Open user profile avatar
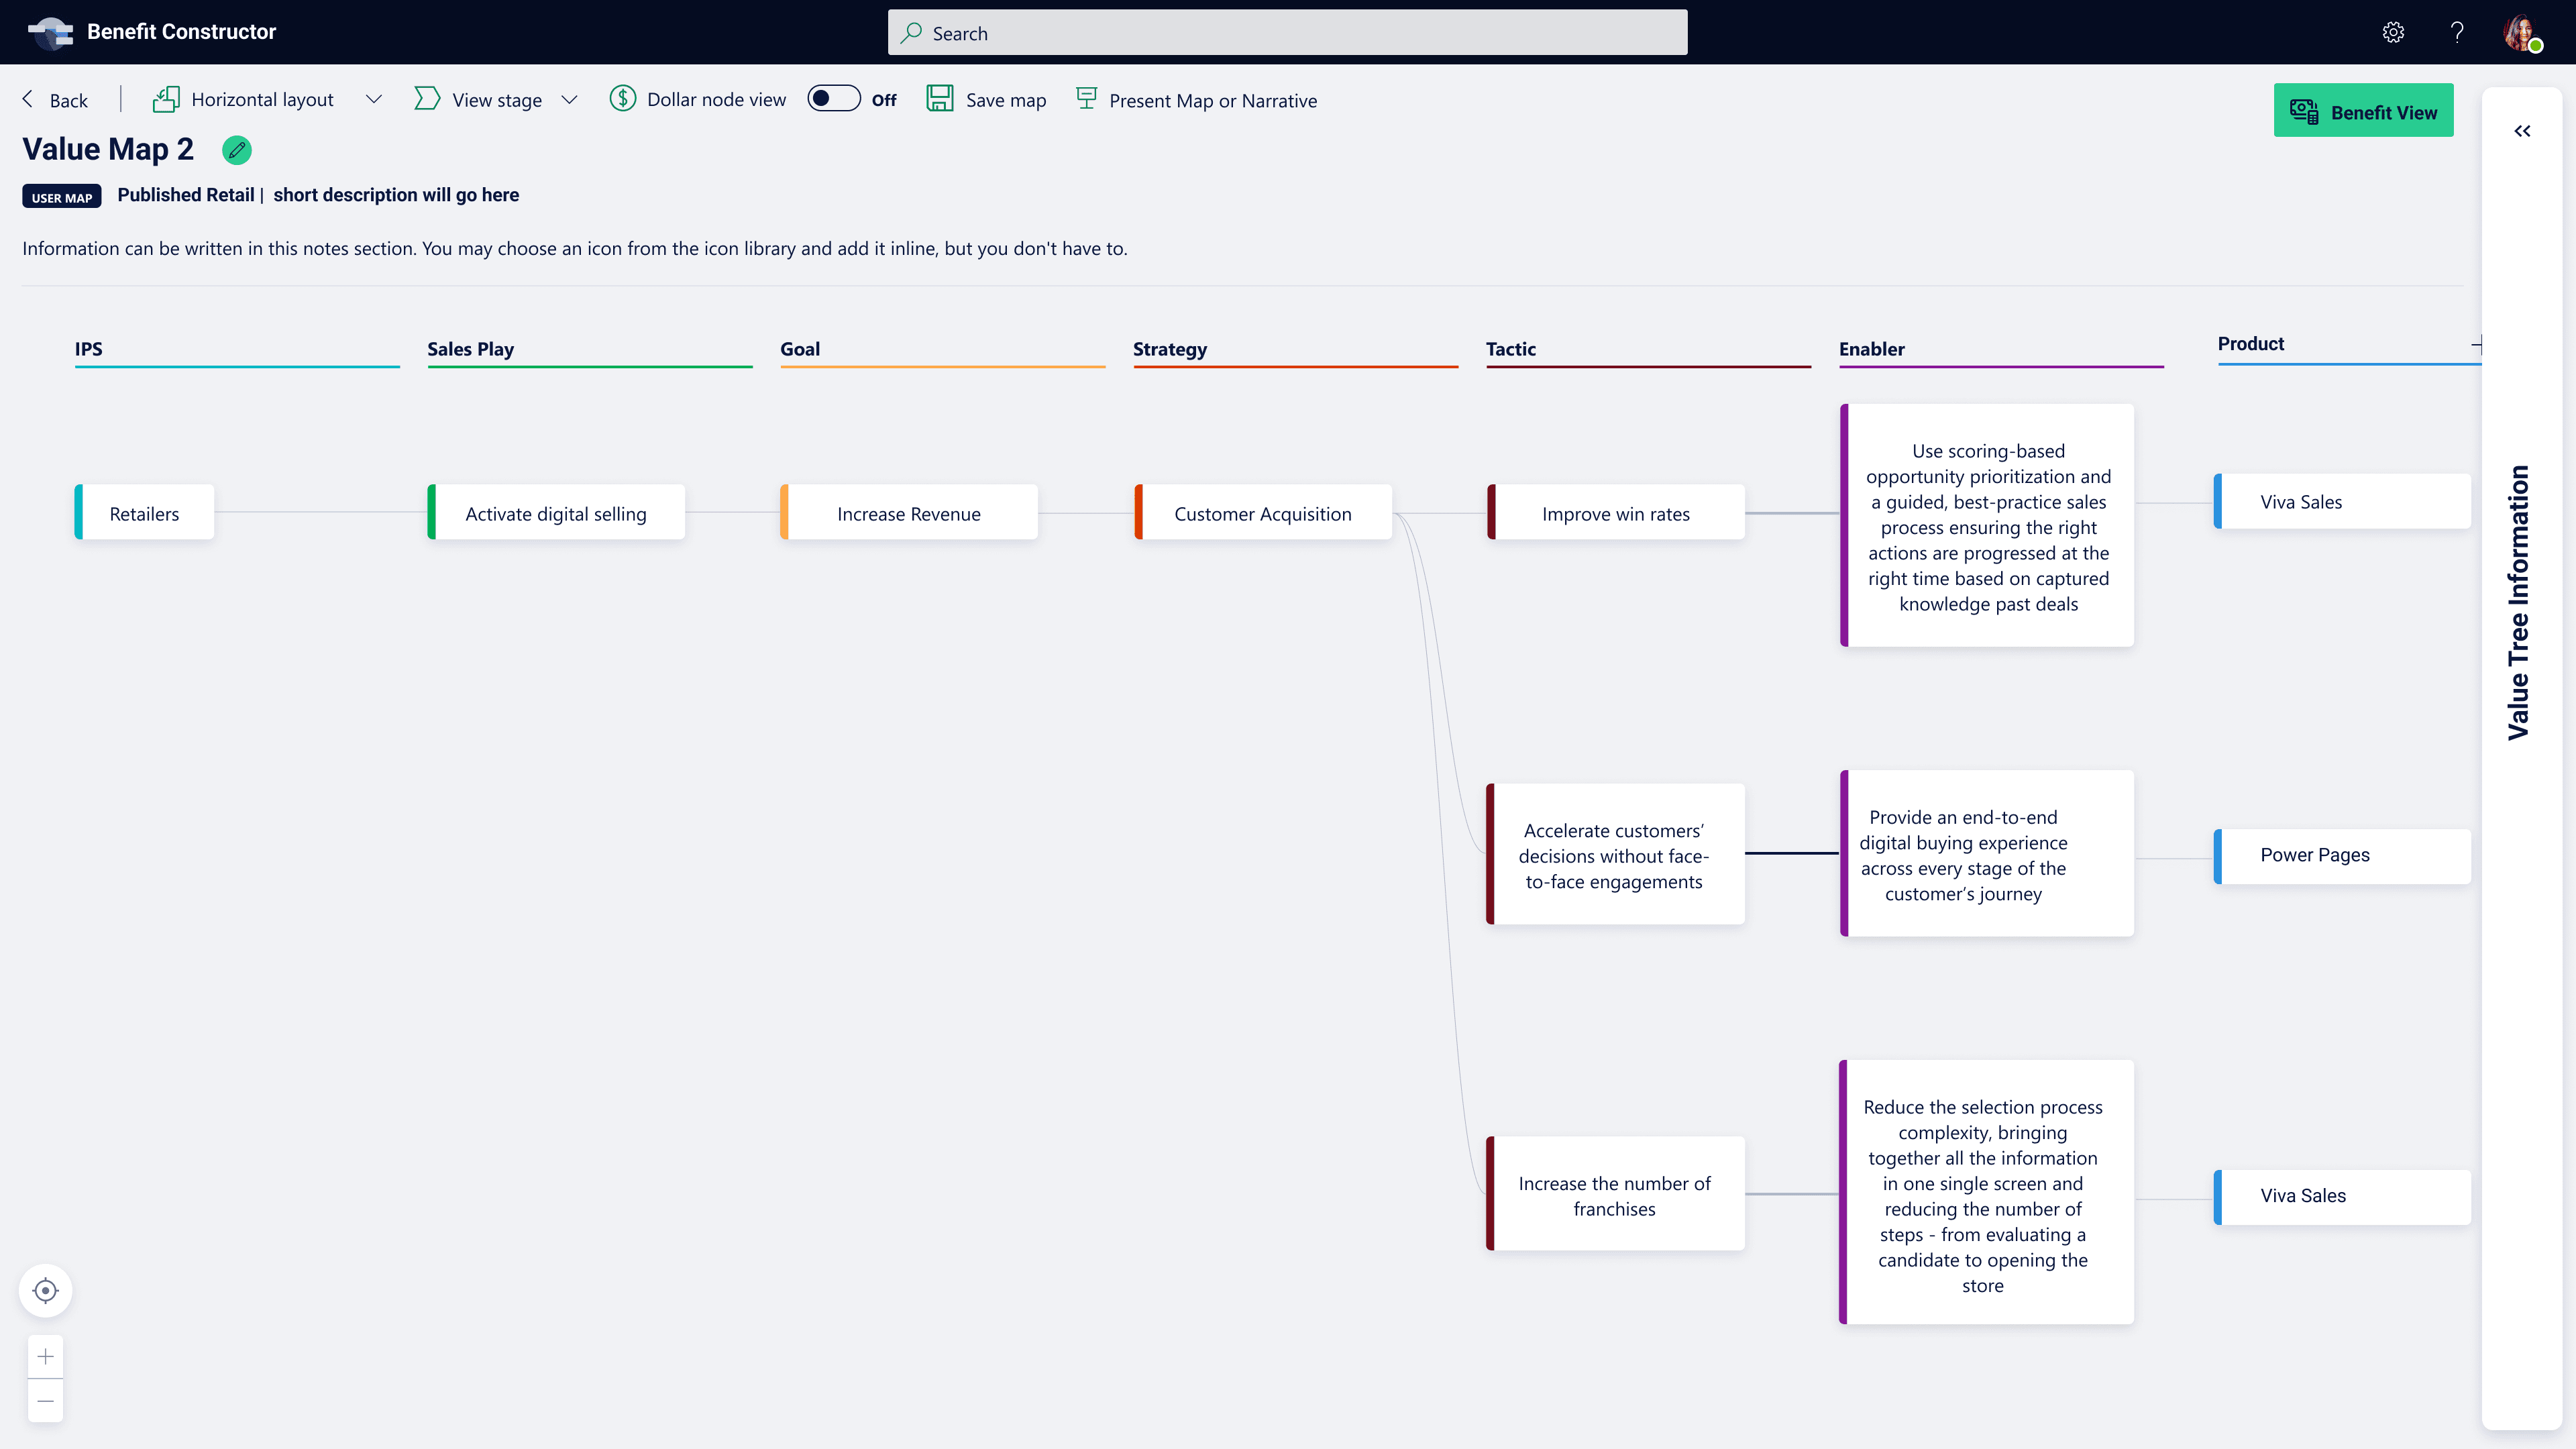Viewport: 2576px width, 1449px height. click(x=2521, y=33)
